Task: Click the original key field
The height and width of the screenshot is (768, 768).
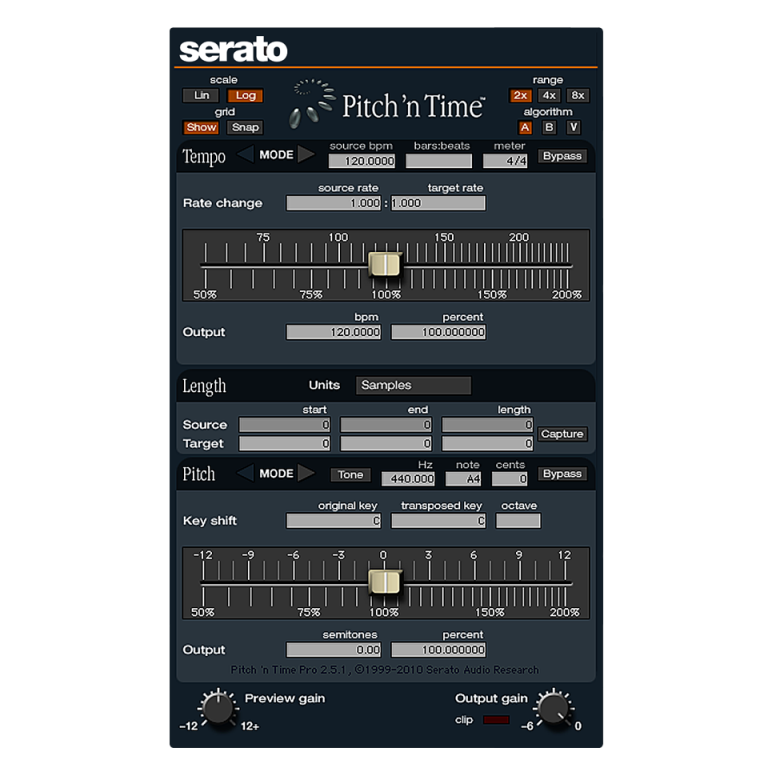Action: click(334, 521)
